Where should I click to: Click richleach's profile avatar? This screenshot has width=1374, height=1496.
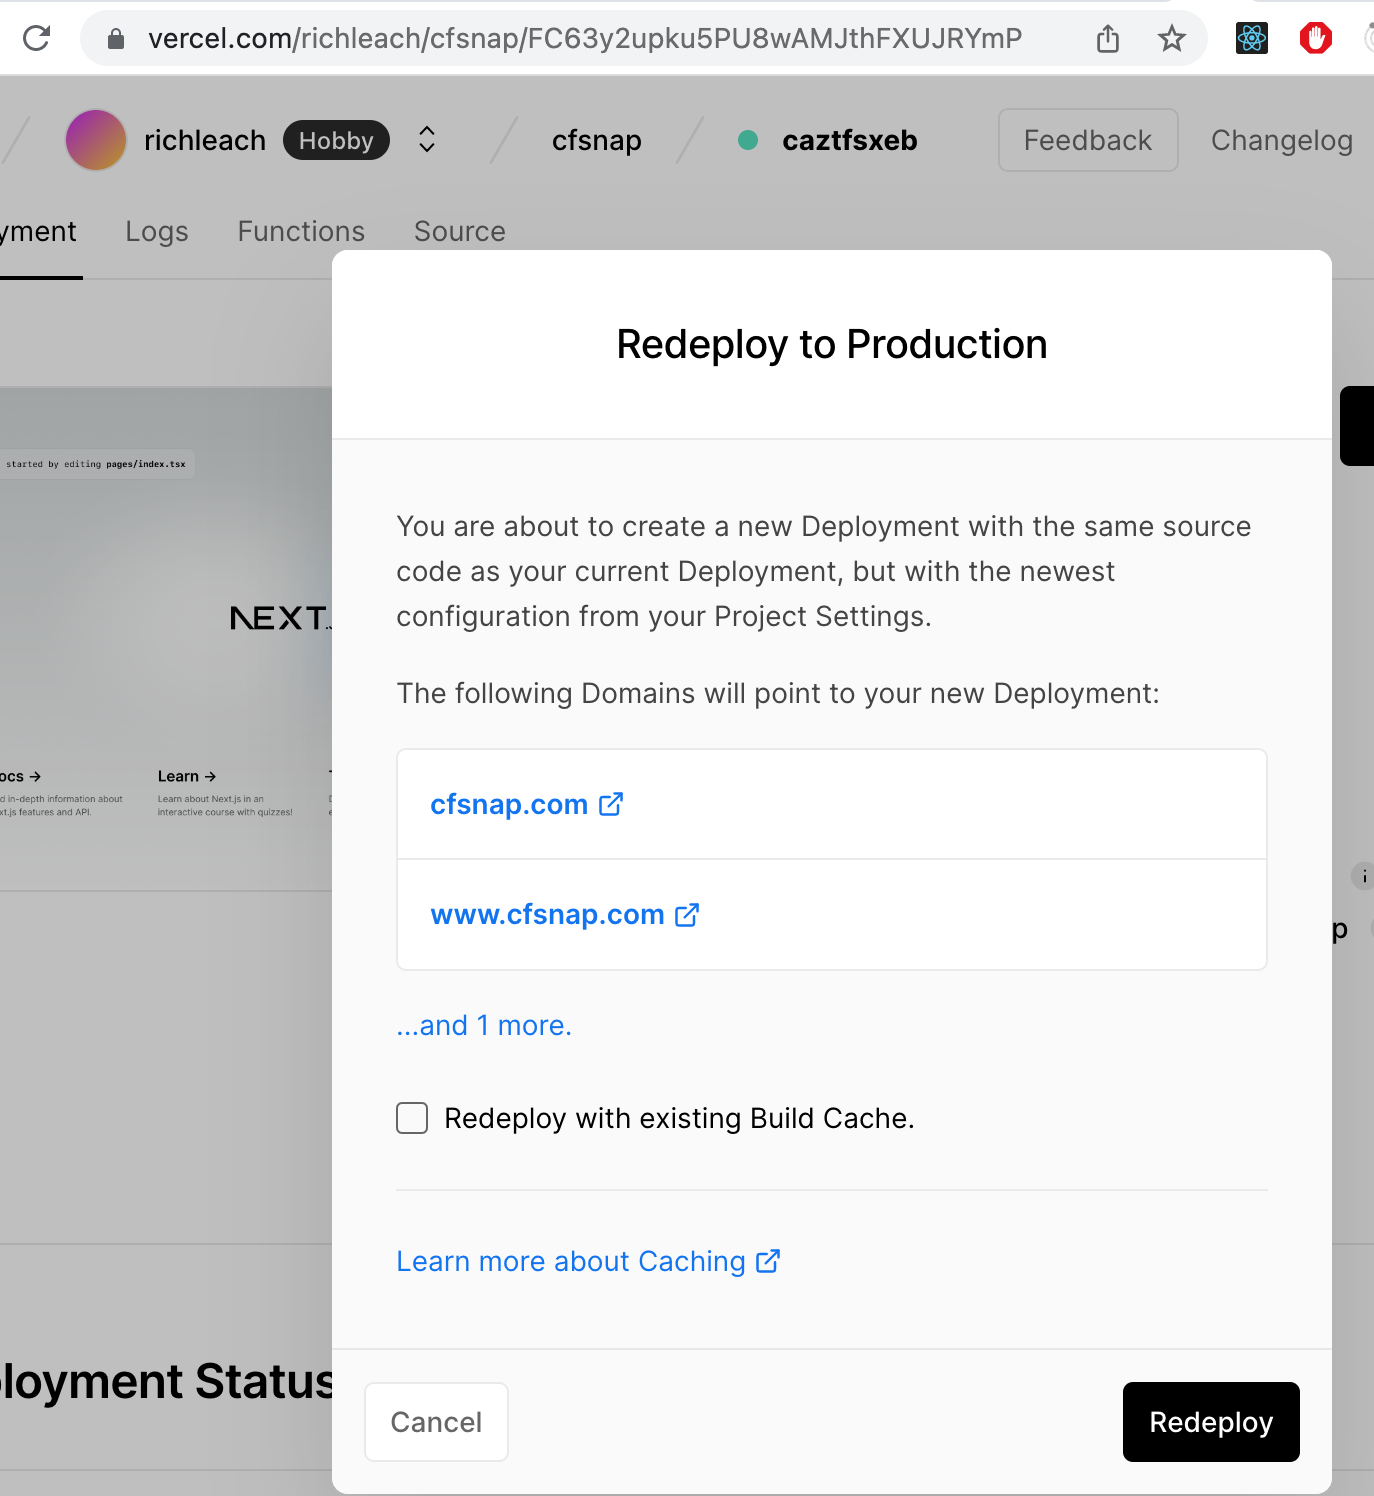pyautogui.click(x=95, y=140)
